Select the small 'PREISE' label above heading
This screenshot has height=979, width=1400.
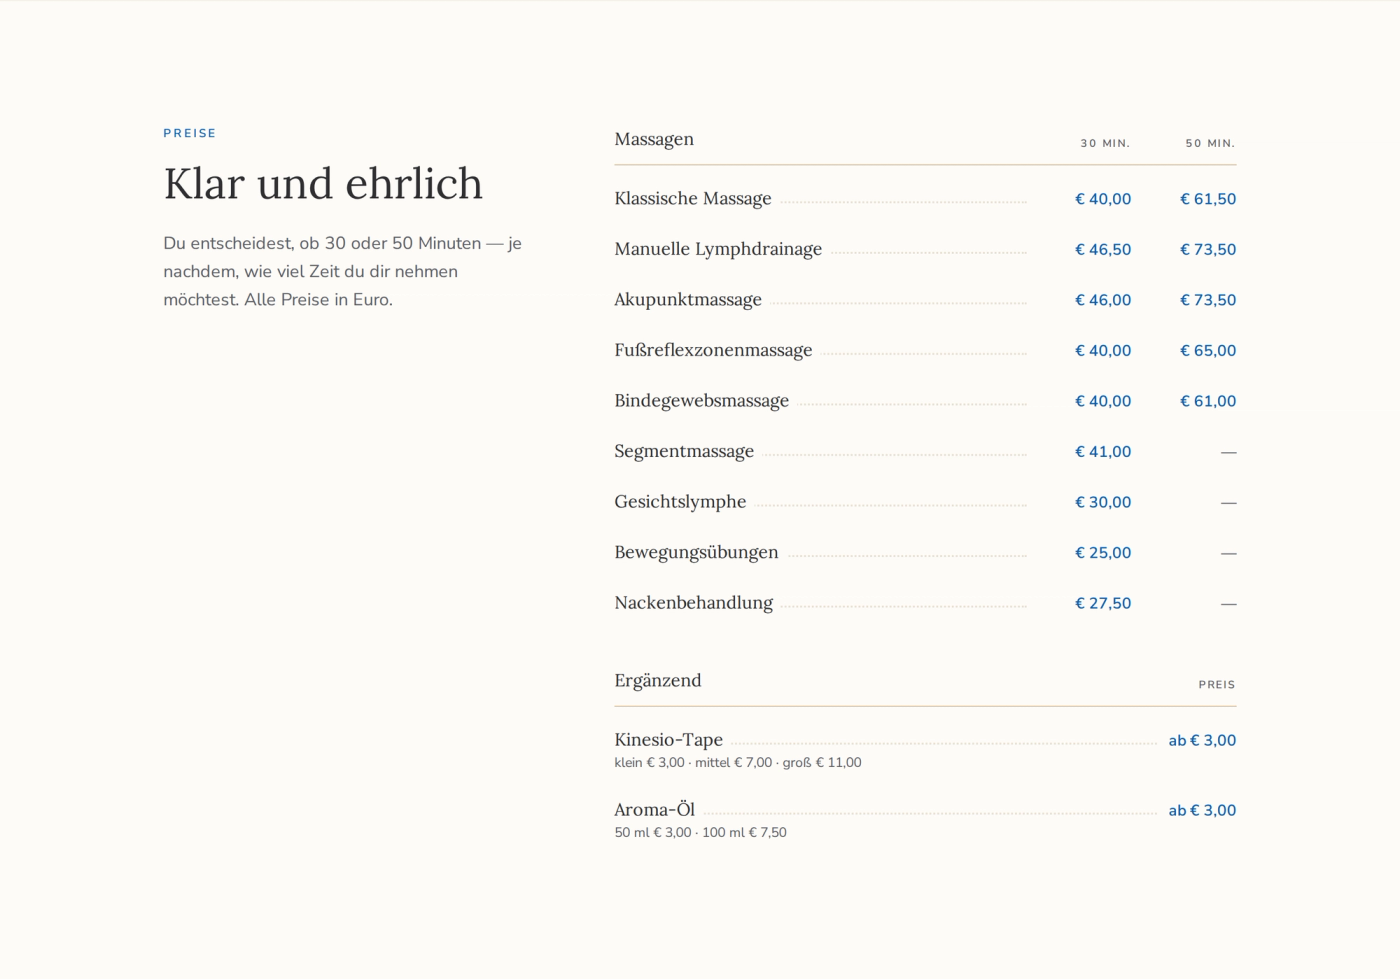(190, 133)
